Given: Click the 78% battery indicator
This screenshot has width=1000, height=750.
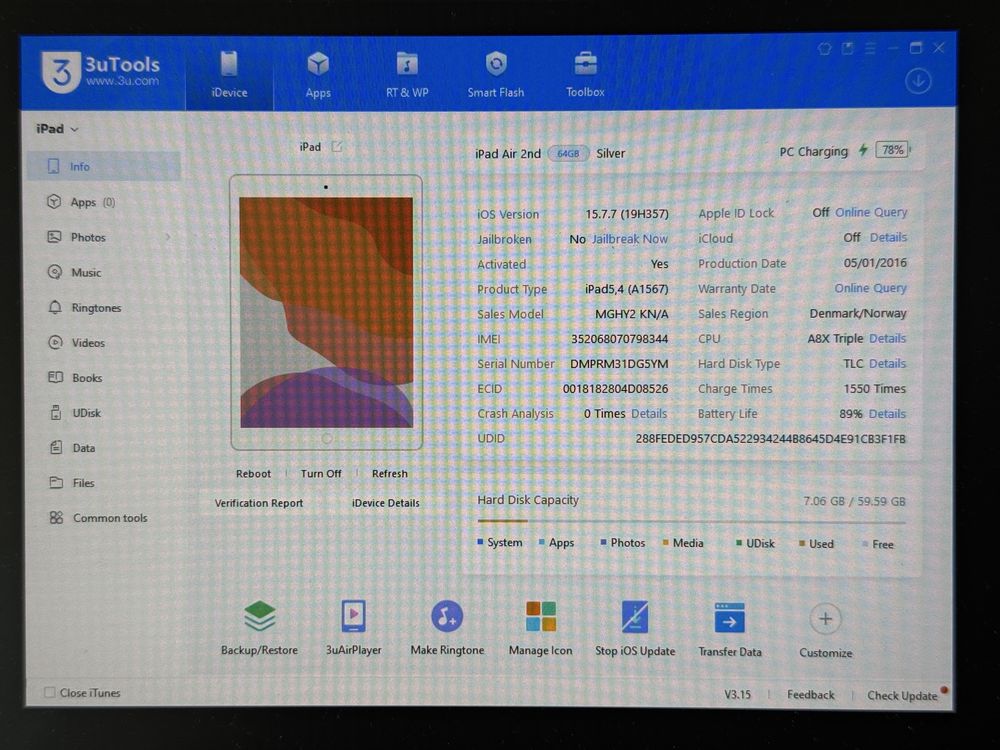Looking at the screenshot, I should coord(892,151).
